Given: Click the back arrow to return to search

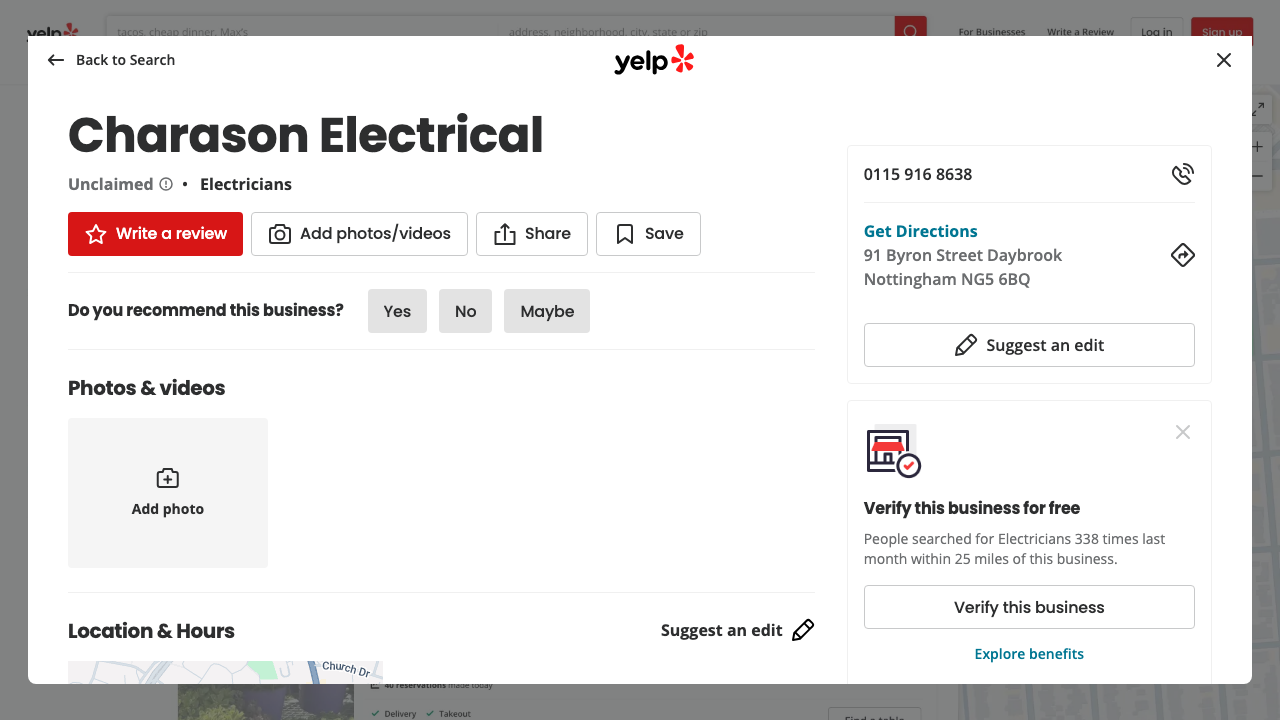Looking at the screenshot, I should pos(55,60).
